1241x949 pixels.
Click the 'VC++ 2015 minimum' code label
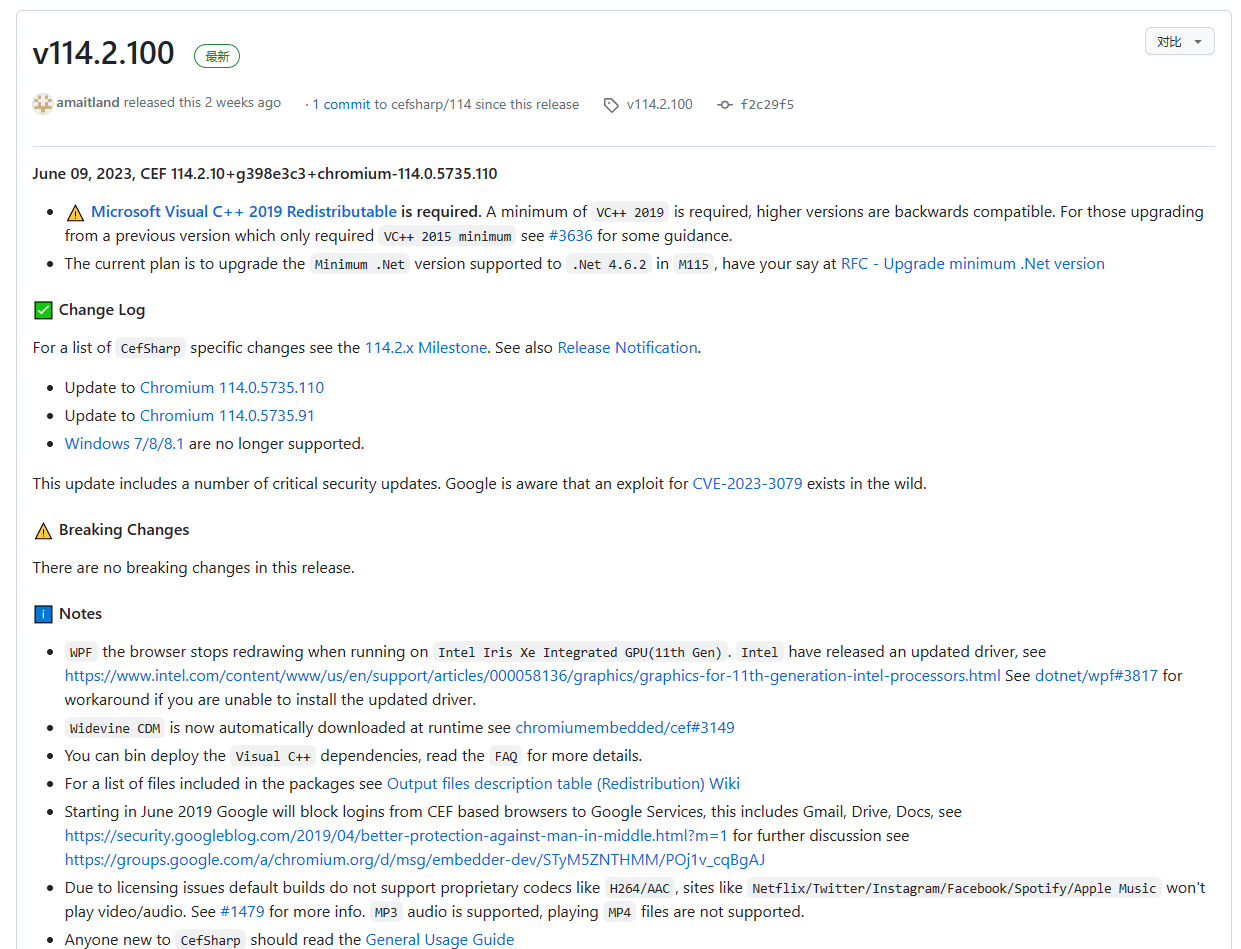(x=447, y=237)
